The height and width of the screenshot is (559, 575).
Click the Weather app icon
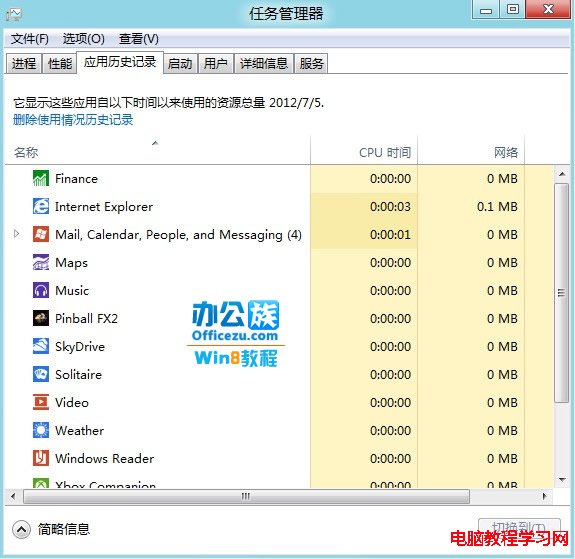41,430
